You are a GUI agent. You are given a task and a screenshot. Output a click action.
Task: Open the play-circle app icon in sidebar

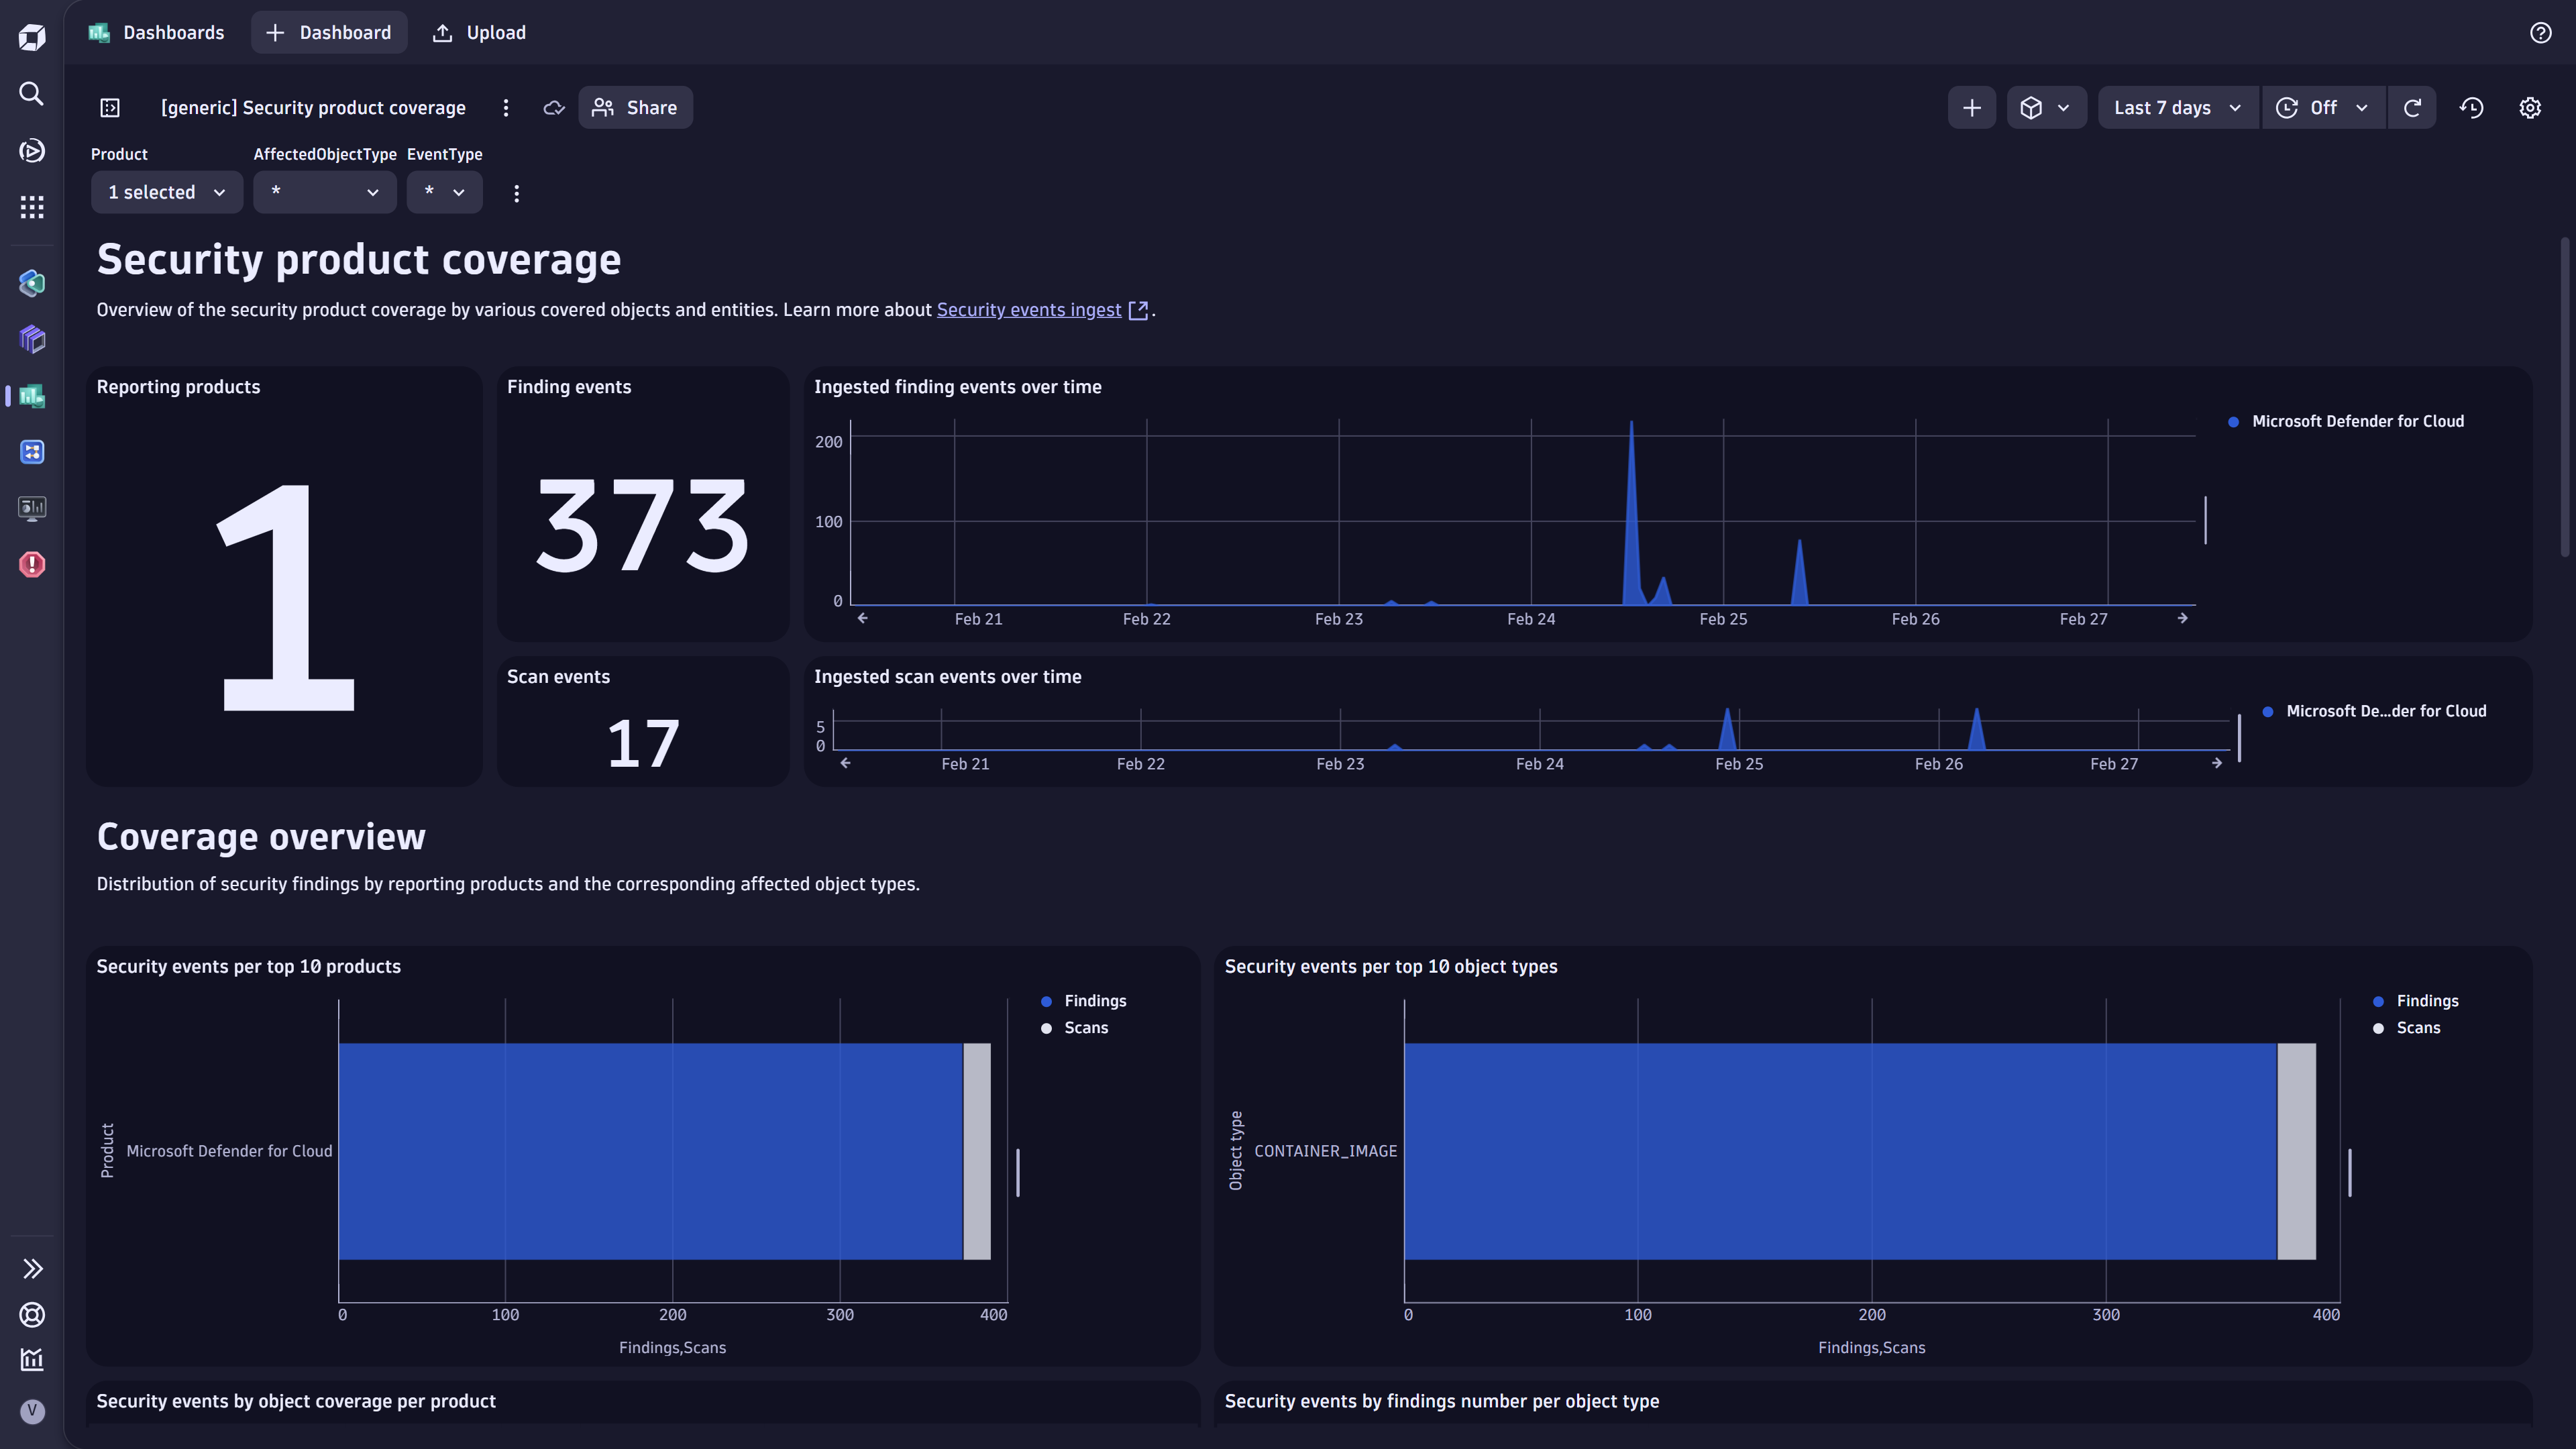click(x=32, y=151)
